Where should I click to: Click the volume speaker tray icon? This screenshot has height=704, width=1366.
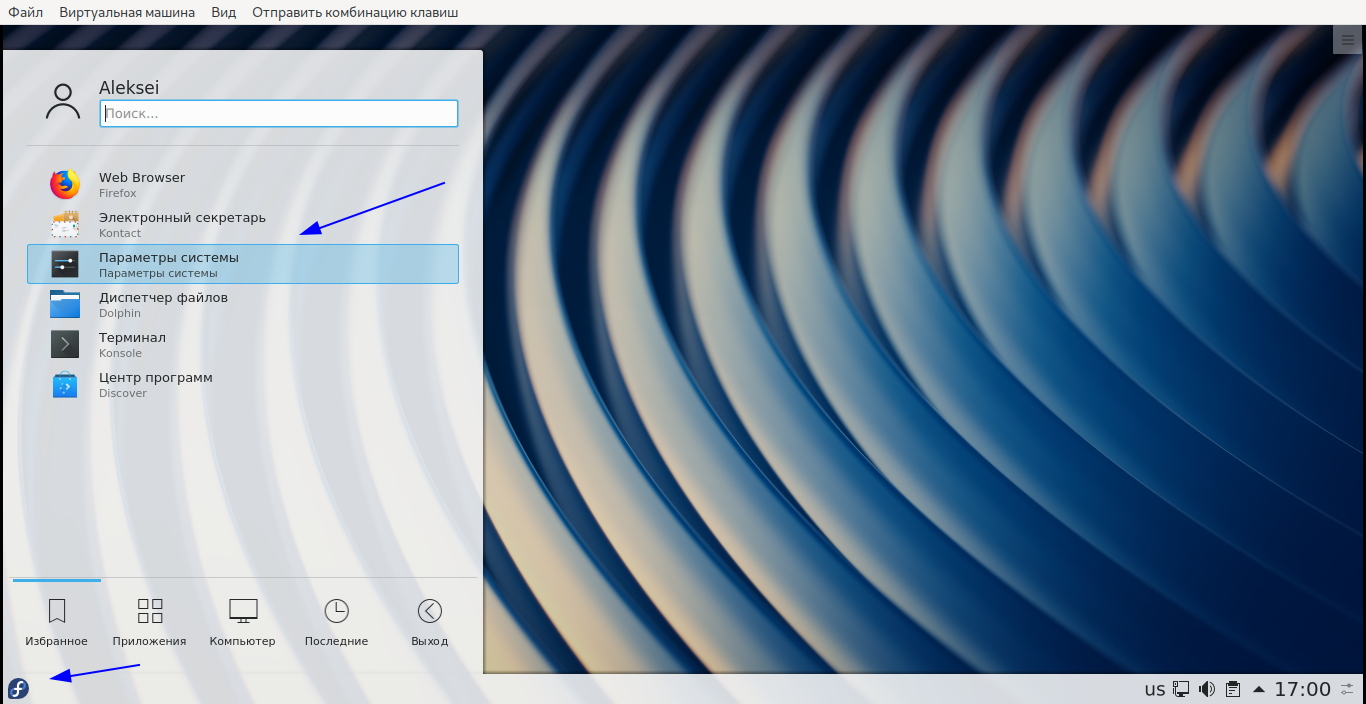coord(1207,689)
